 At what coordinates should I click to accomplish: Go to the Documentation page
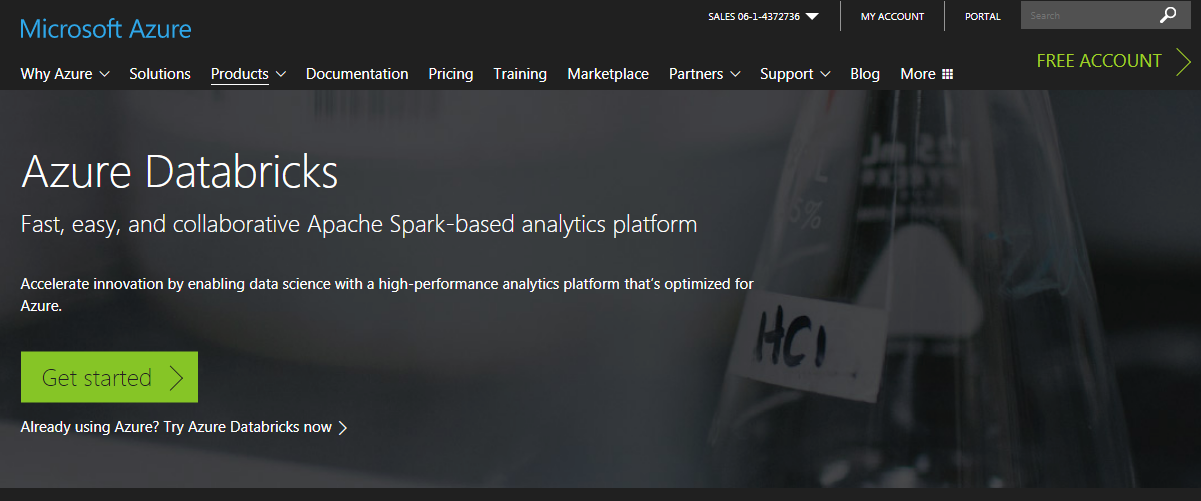(x=357, y=74)
